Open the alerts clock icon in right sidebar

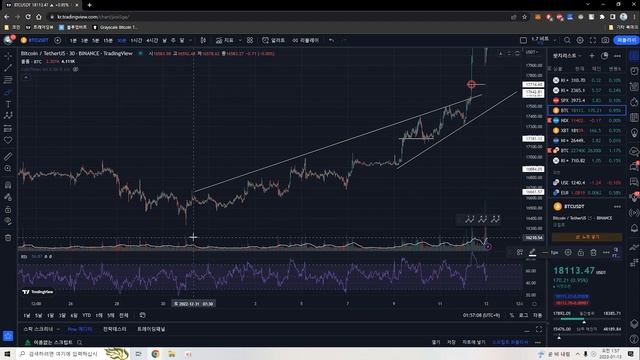pos(634,71)
